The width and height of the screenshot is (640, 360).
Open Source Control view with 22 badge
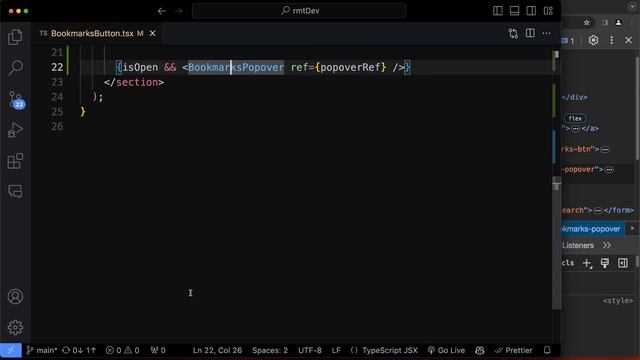click(x=16, y=100)
